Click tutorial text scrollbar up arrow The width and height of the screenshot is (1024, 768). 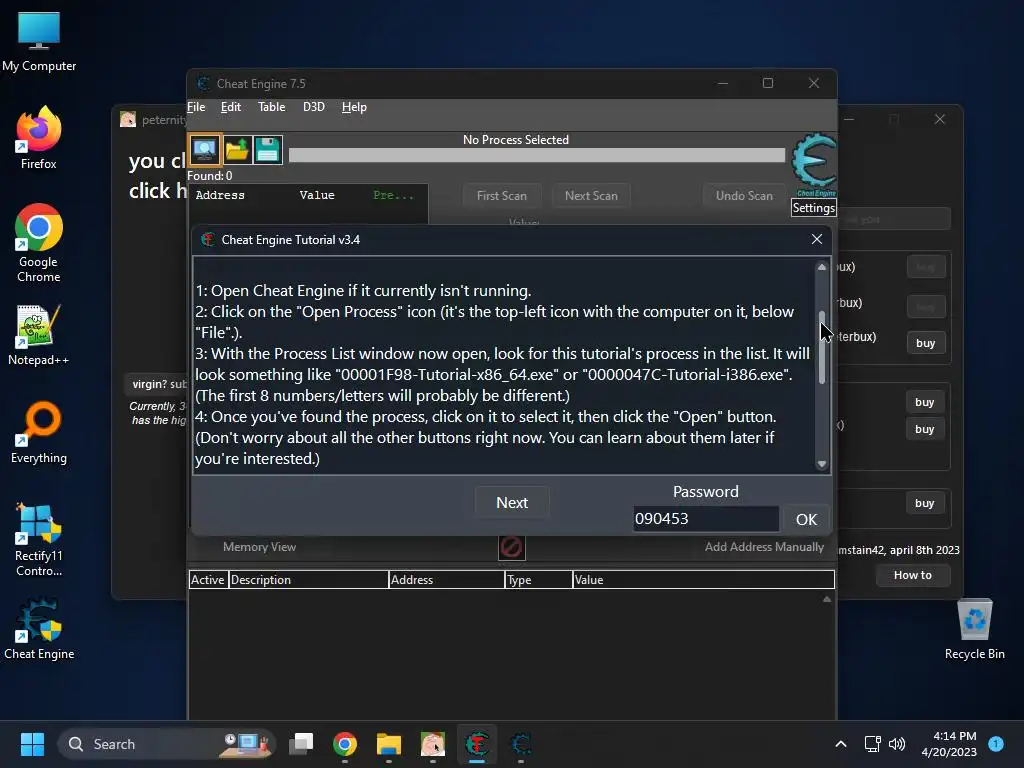[822, 267]
